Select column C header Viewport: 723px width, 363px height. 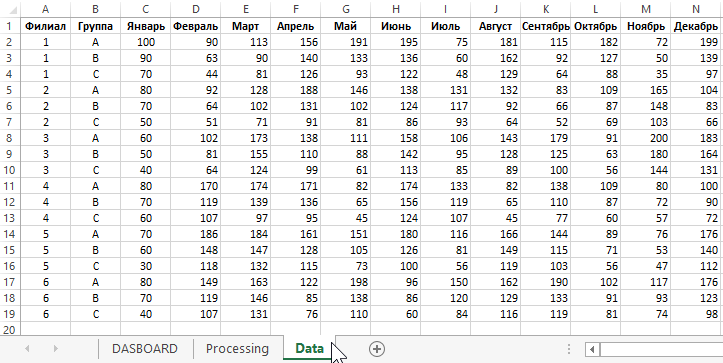145,9
